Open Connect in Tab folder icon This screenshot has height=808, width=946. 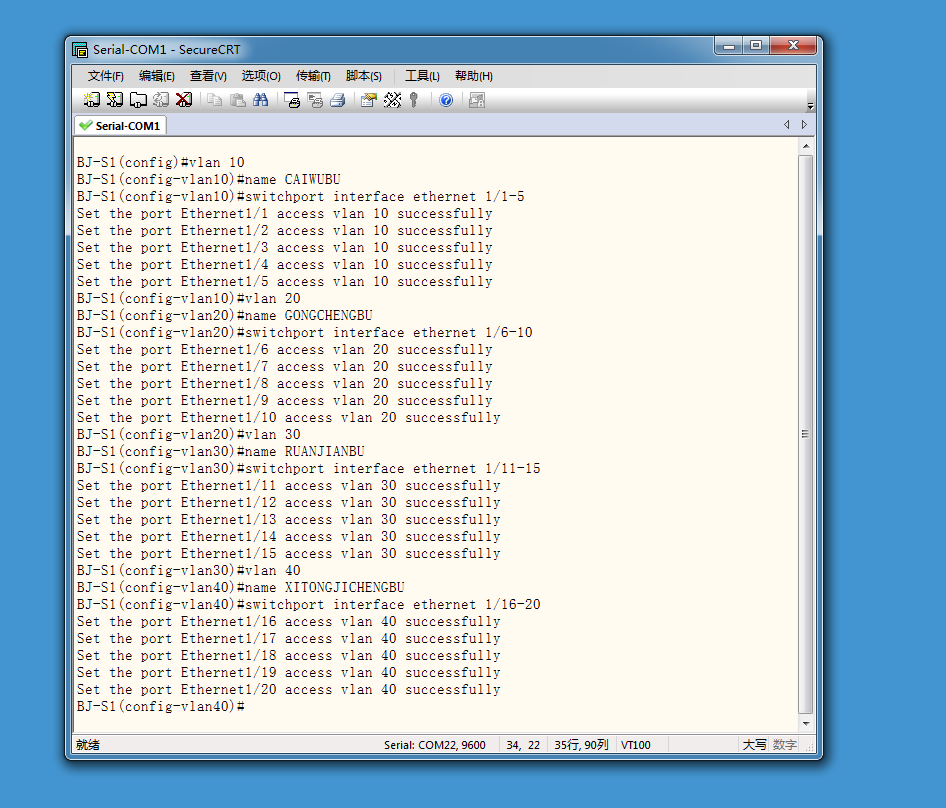tap(138, 100)
